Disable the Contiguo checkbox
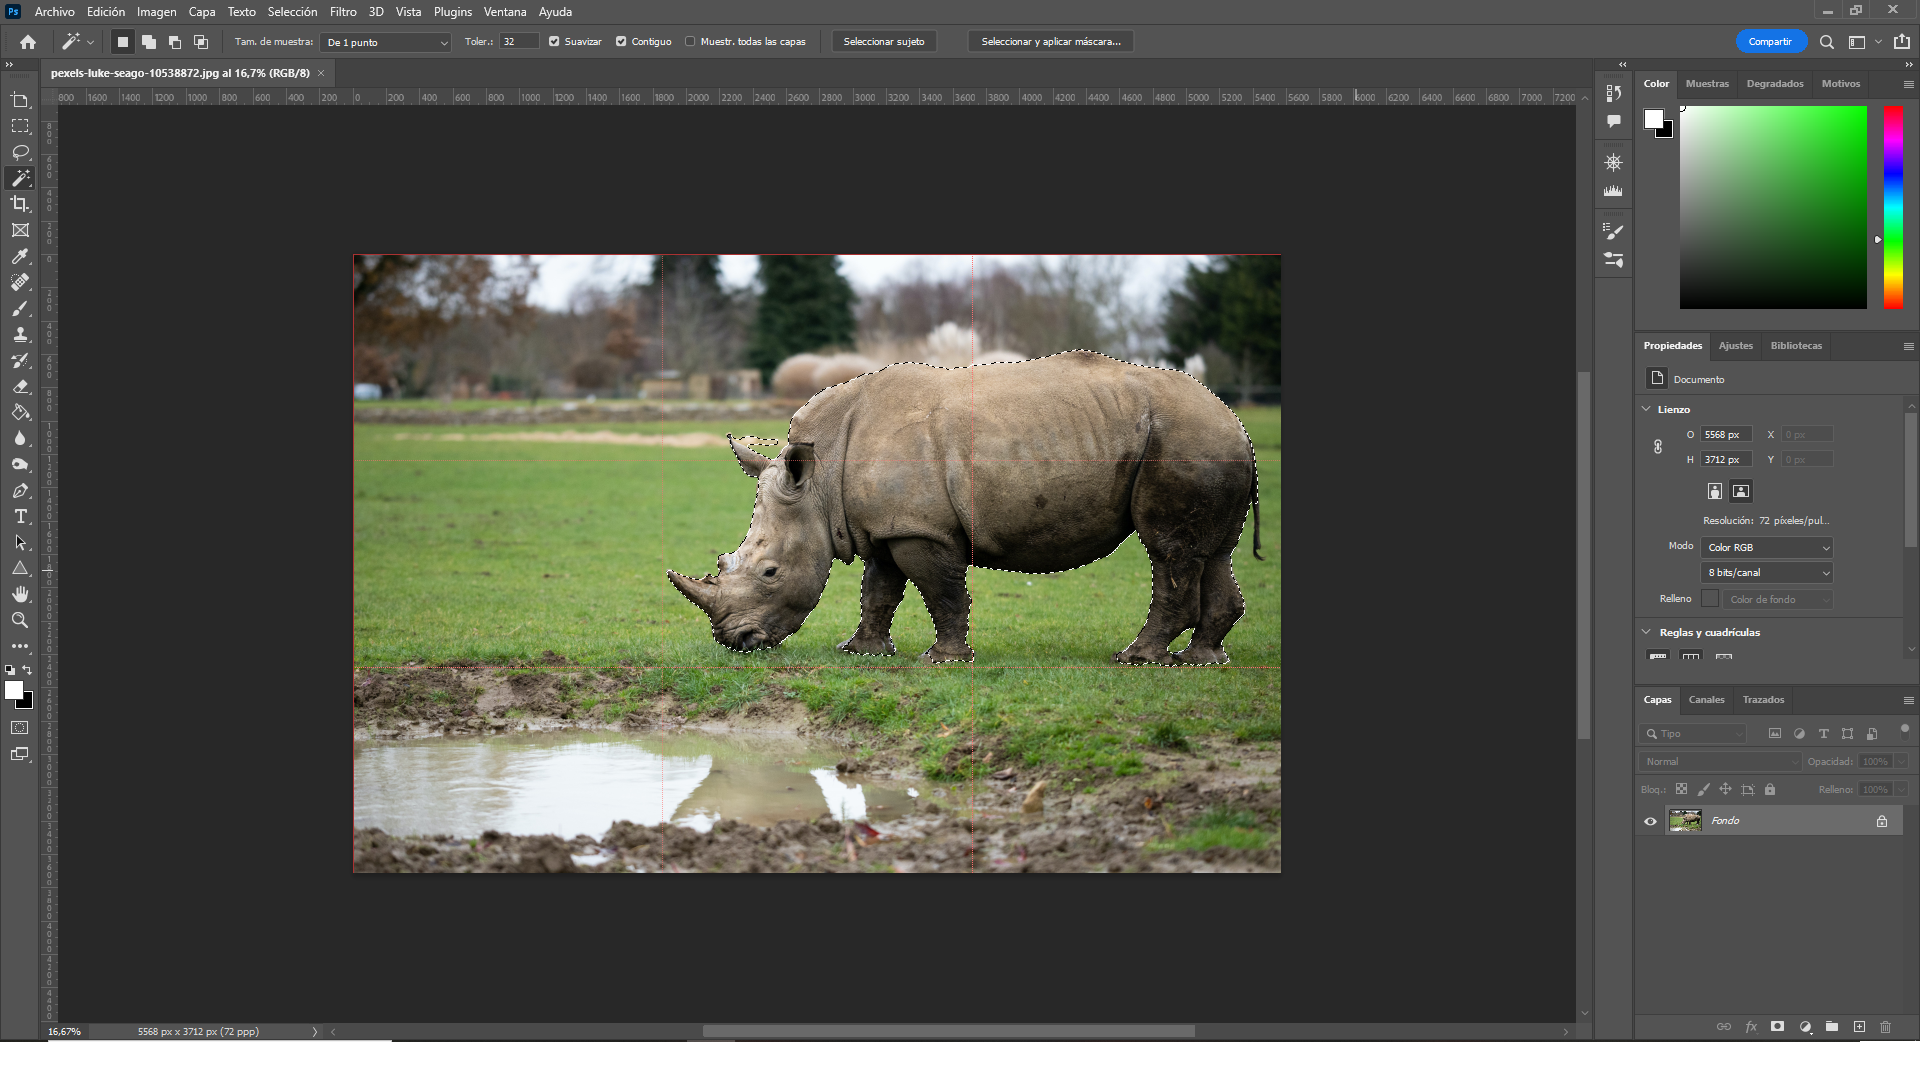 (621, 42)
